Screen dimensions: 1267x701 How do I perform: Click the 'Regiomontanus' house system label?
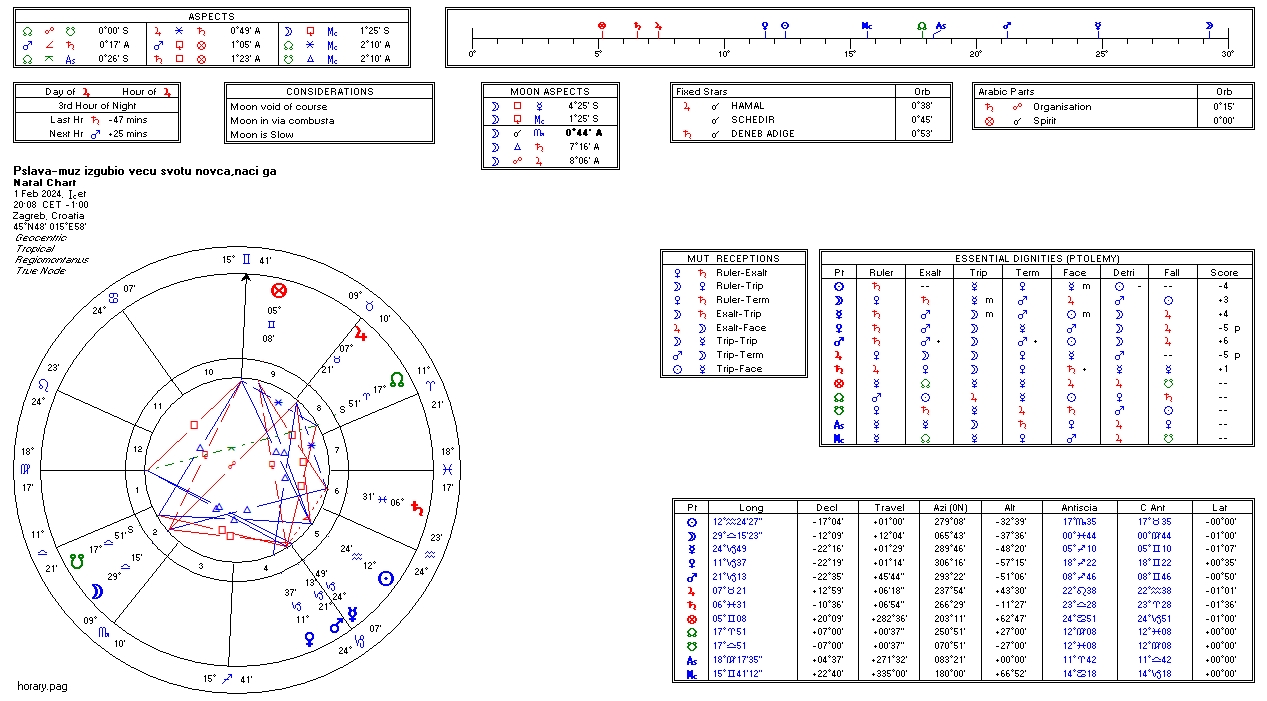click(52, 260)
